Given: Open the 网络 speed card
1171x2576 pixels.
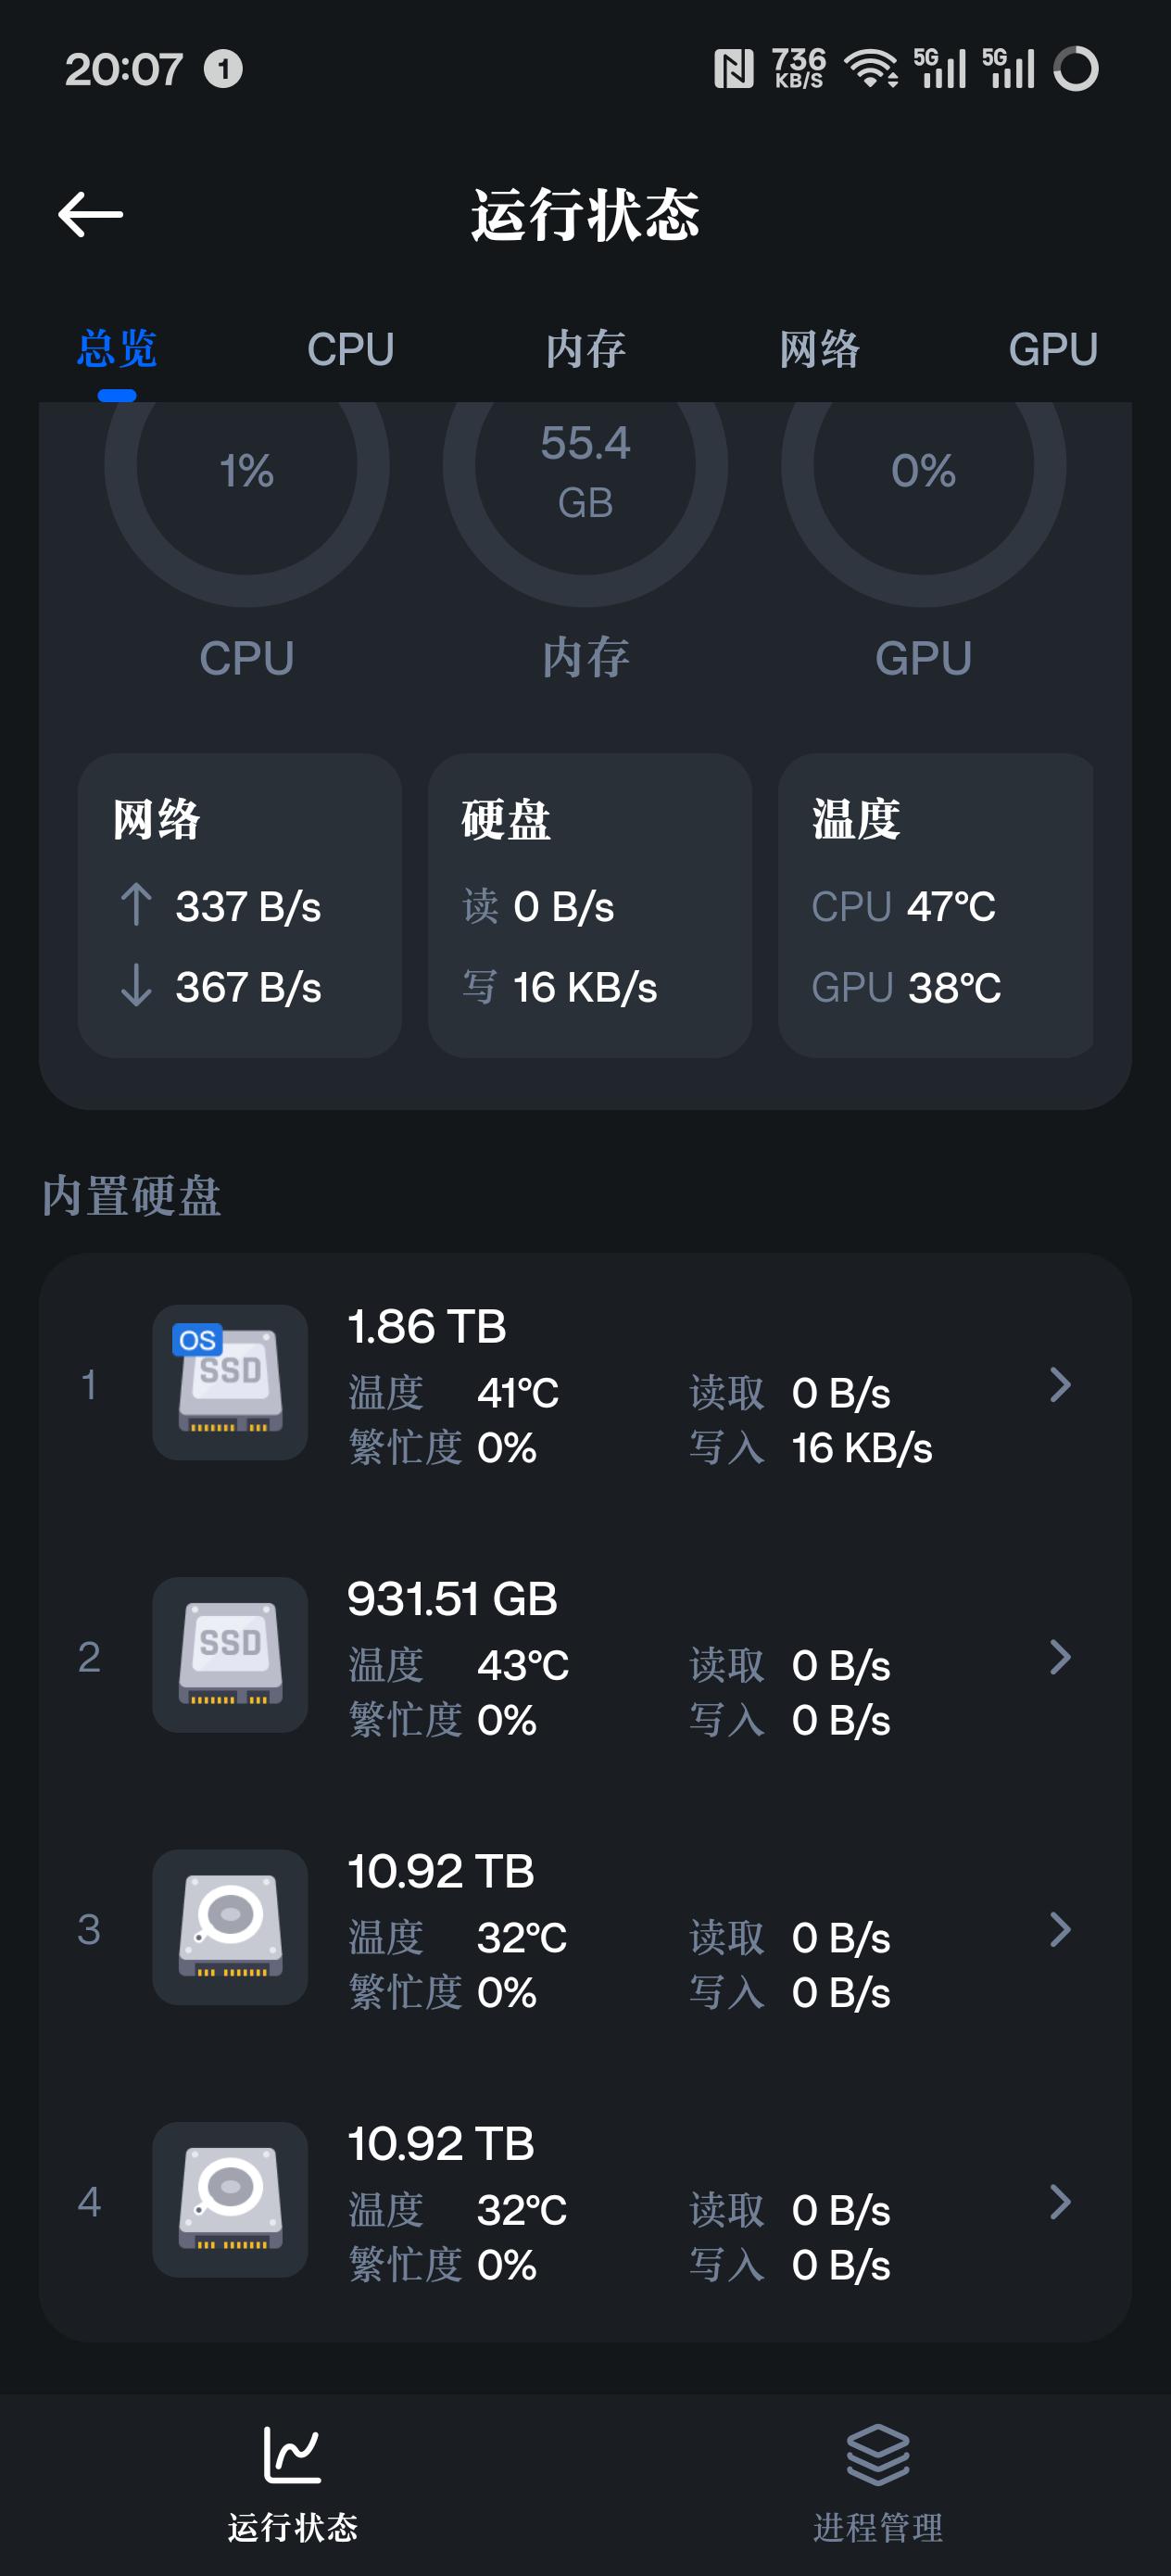Looking at the screenshot, I should click(x=240, y=905).
